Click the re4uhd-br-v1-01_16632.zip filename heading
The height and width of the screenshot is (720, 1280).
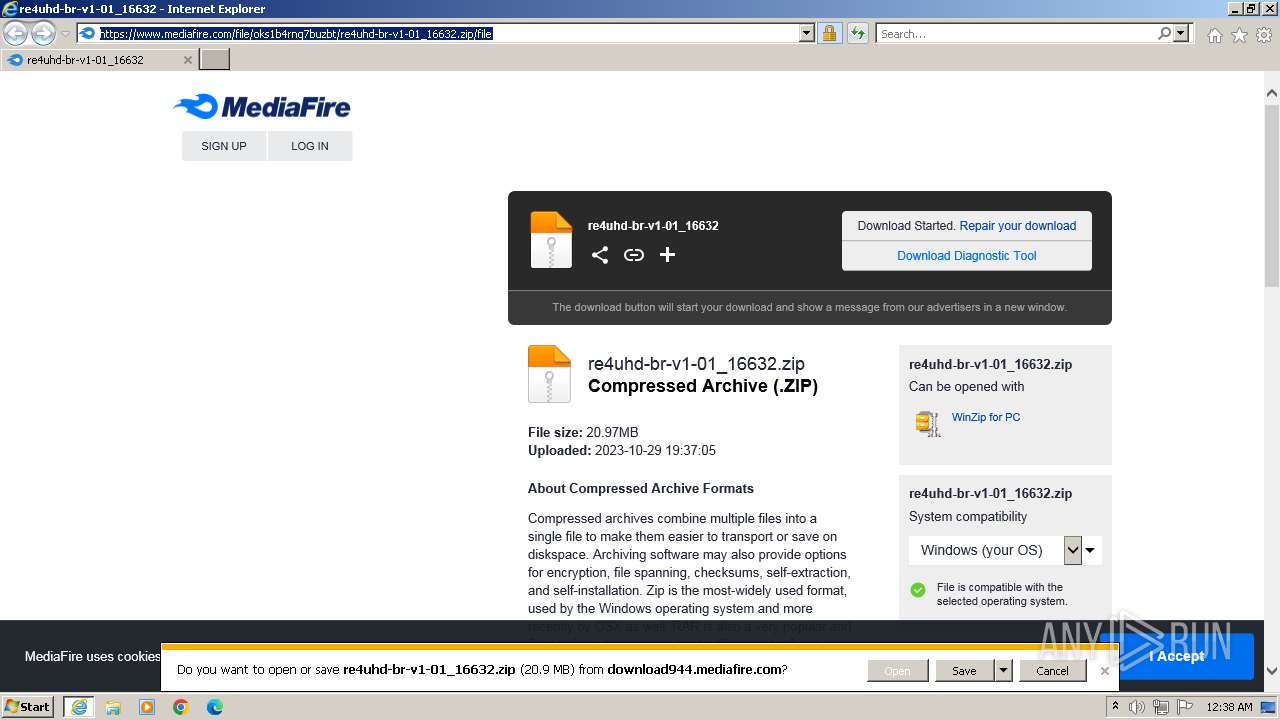(696, 364)
